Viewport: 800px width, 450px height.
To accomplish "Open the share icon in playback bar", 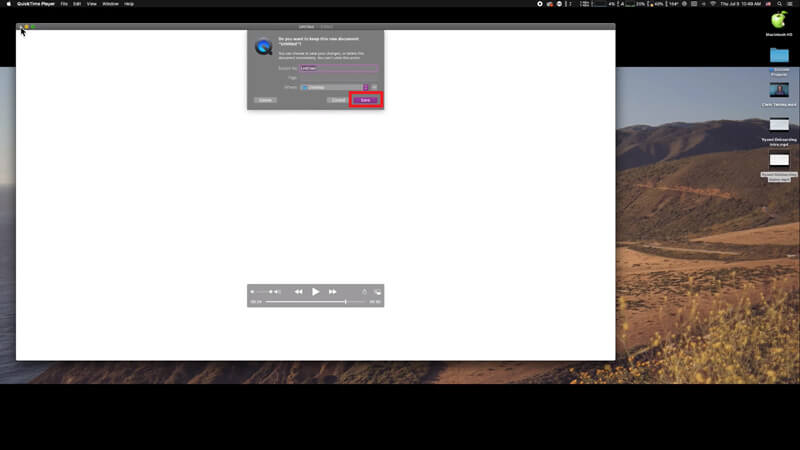I will (364, 292).
